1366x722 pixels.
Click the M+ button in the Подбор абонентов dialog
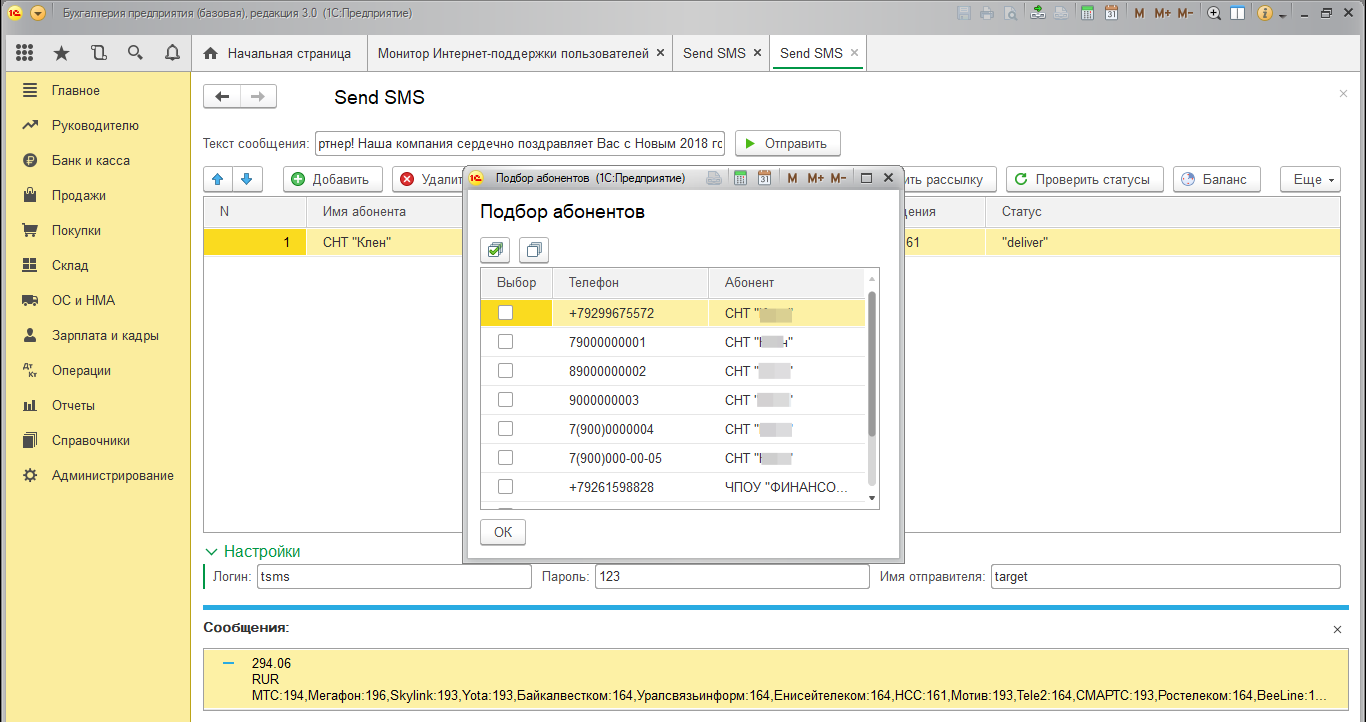815,178
